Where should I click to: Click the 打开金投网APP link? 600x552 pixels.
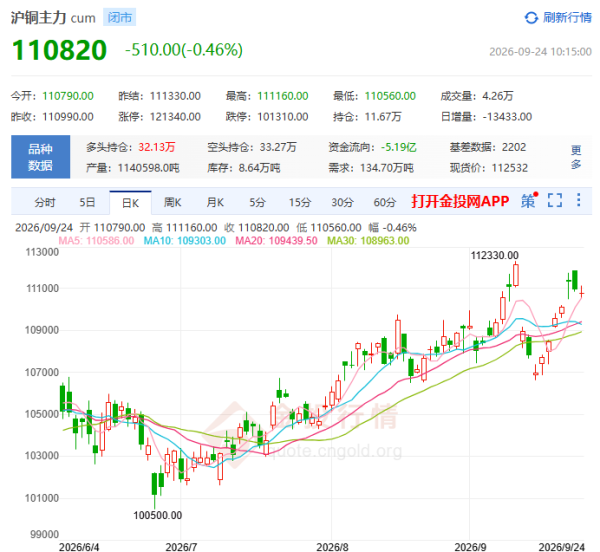(460, 201)
